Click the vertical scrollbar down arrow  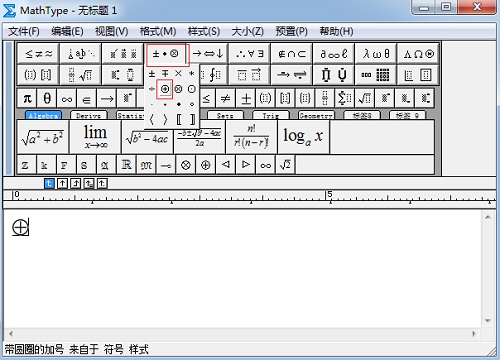488,321
